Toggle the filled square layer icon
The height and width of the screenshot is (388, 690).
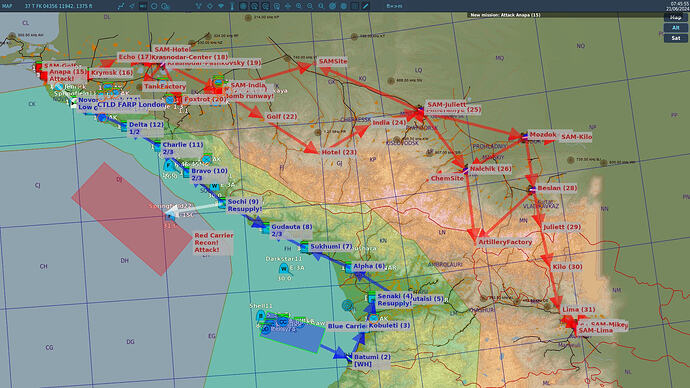click(x=243, y=6)
